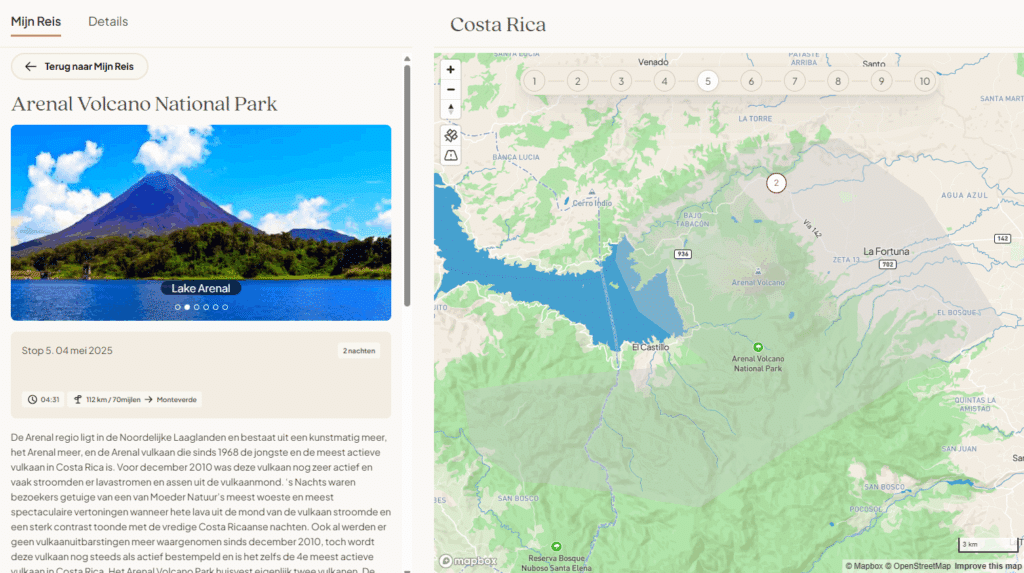
Task: Click the Improve this map link
Action: pyautogui.click(x=988, y=566)
